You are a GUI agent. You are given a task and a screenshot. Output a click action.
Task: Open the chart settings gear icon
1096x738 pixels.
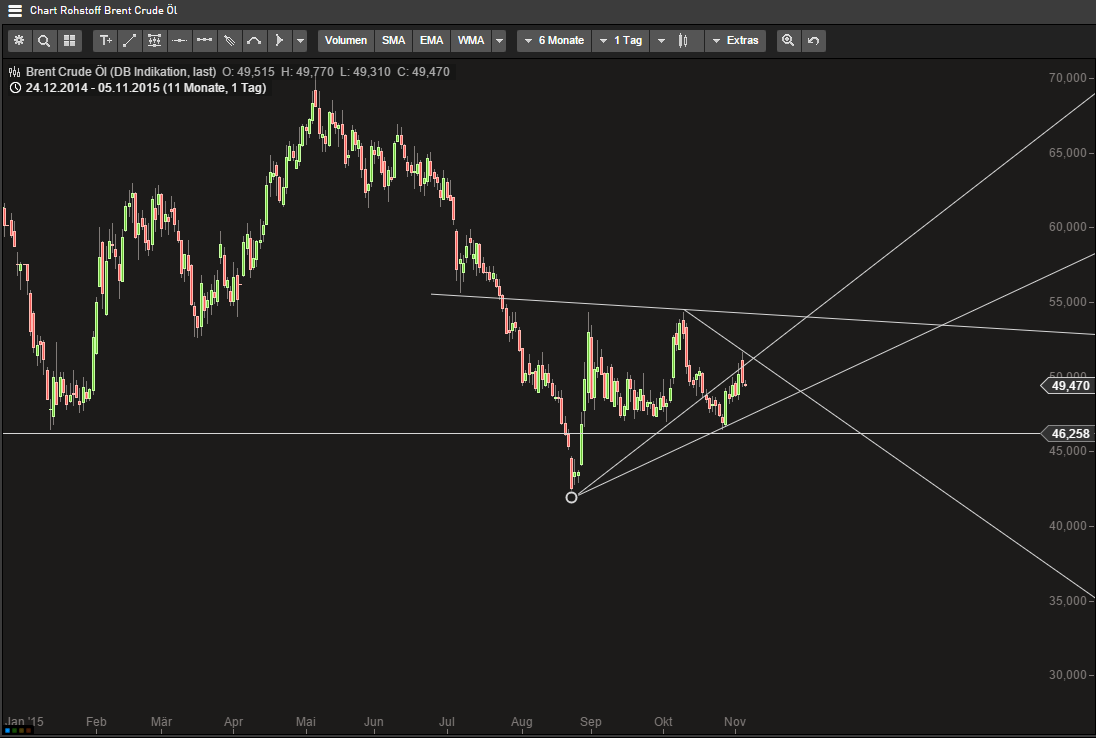click(19, 40)
